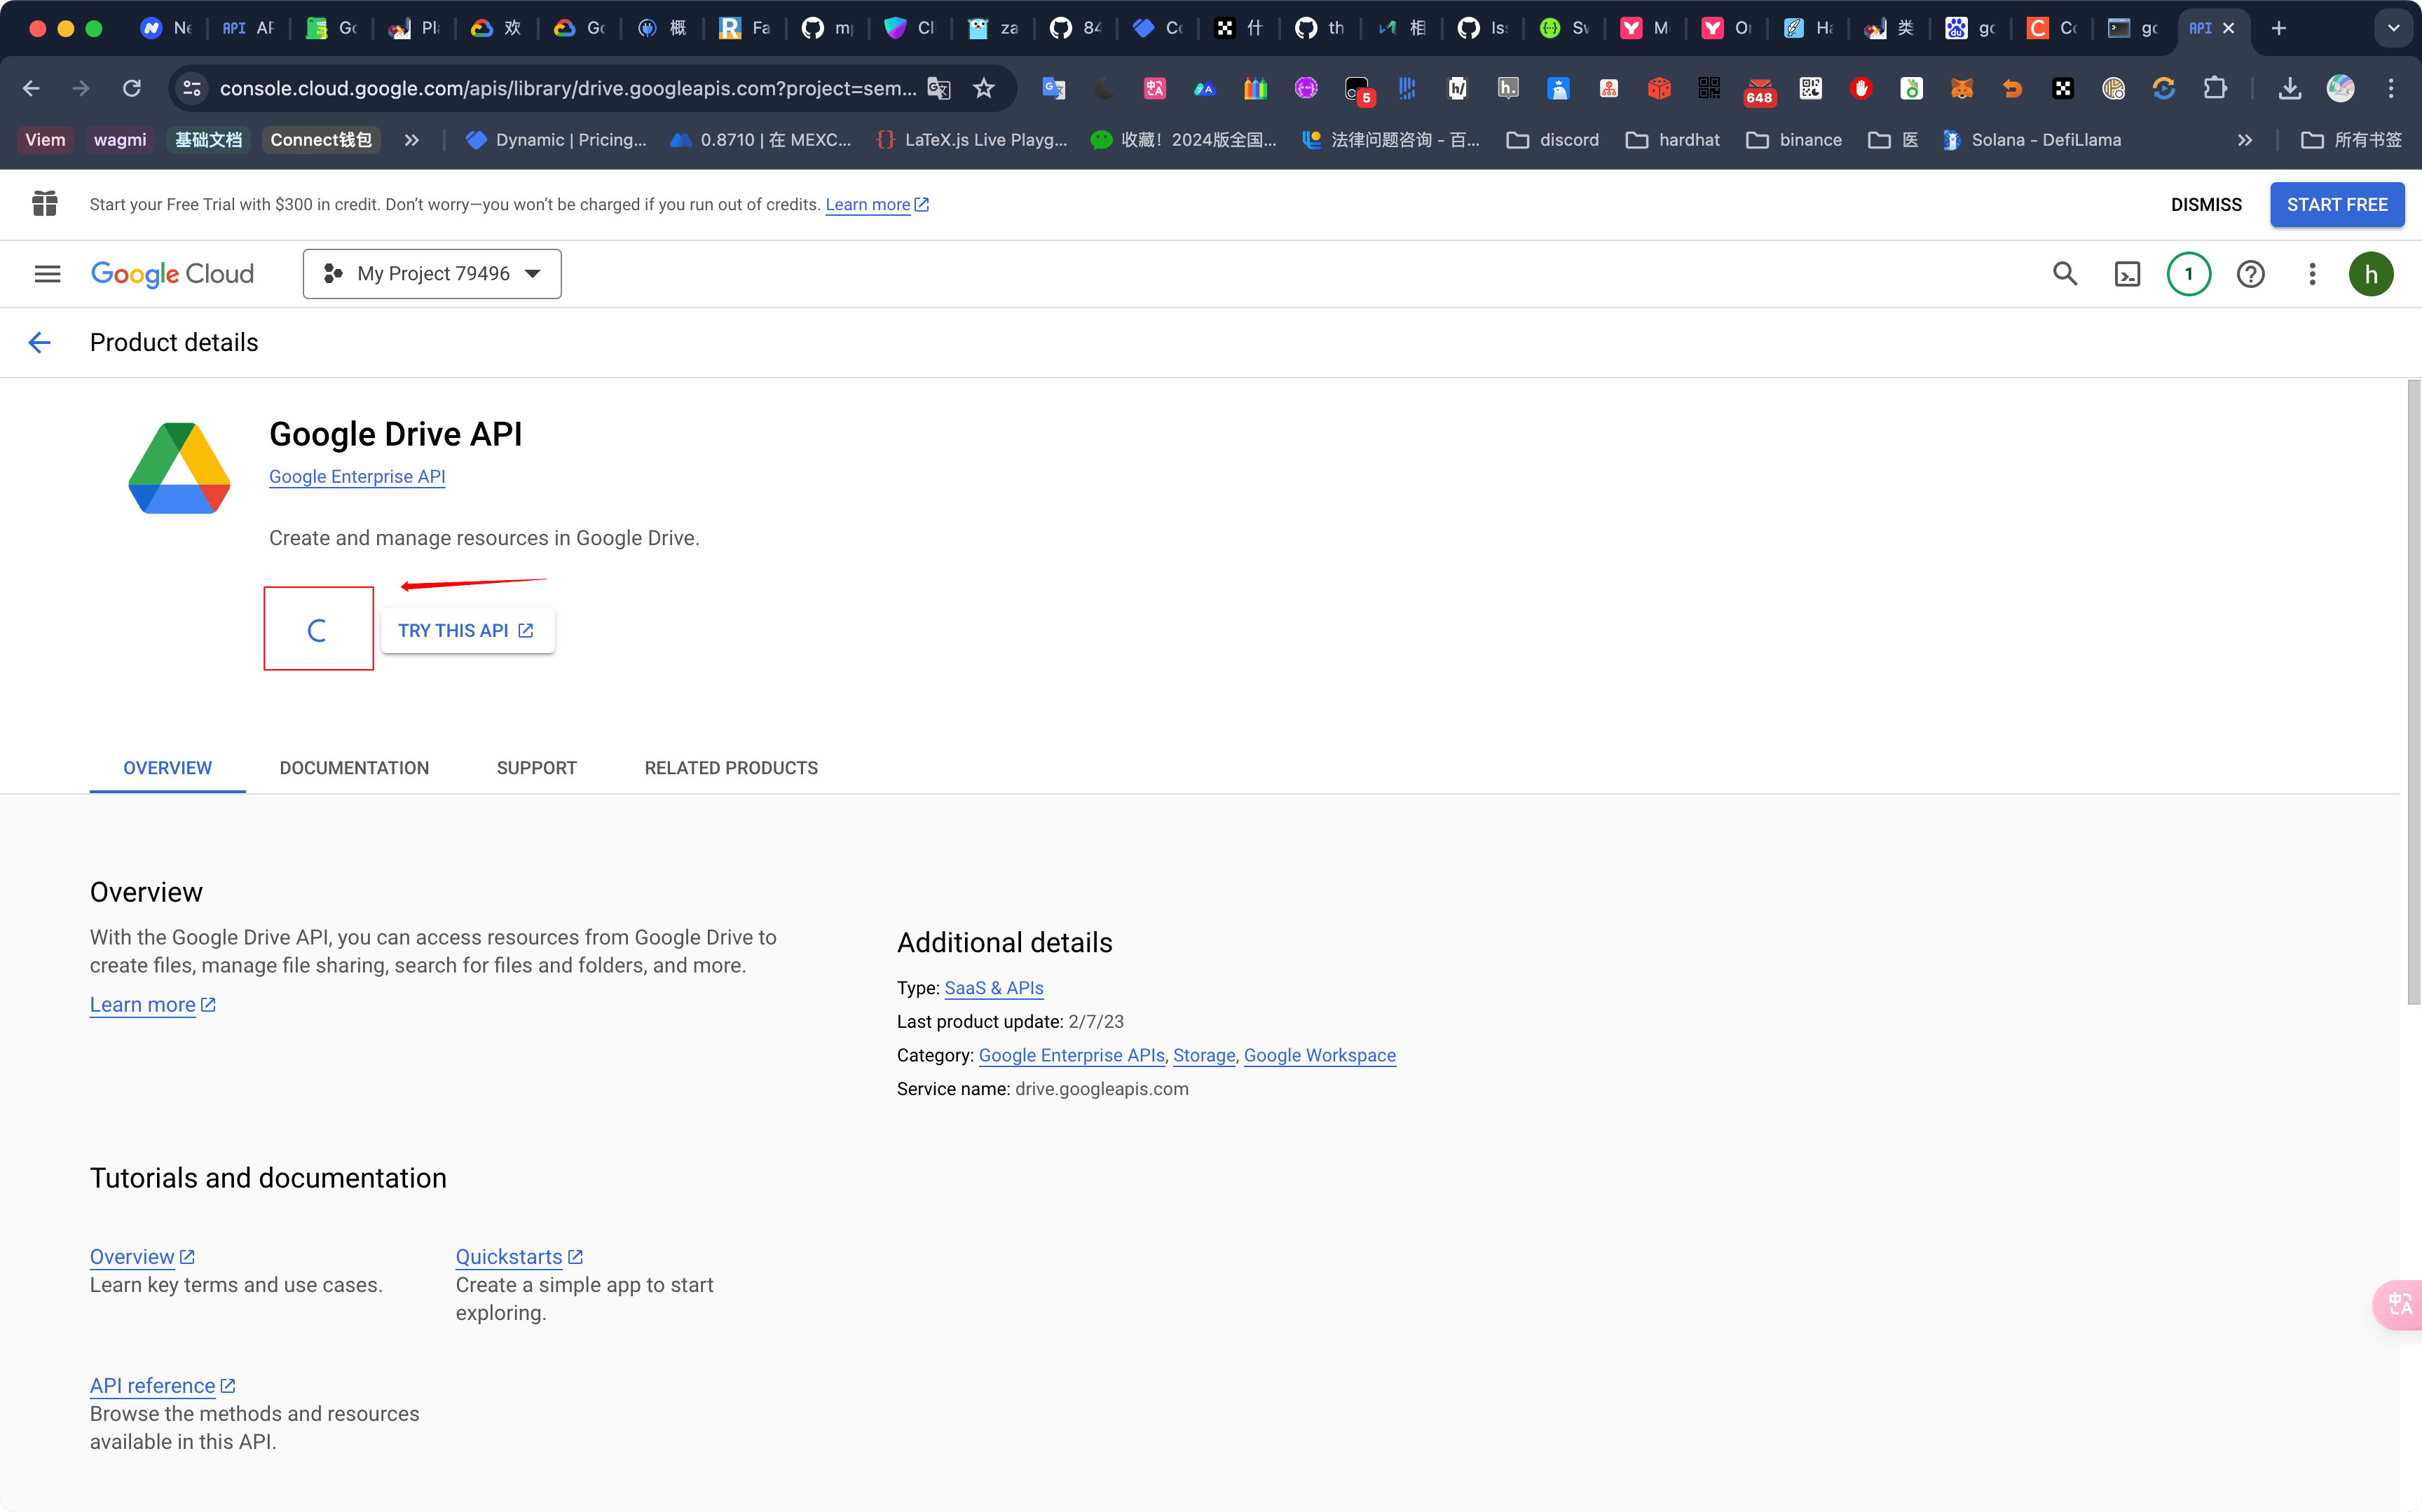
Task: Follow Learn more link under Overview
Action: pos(152,1005)
